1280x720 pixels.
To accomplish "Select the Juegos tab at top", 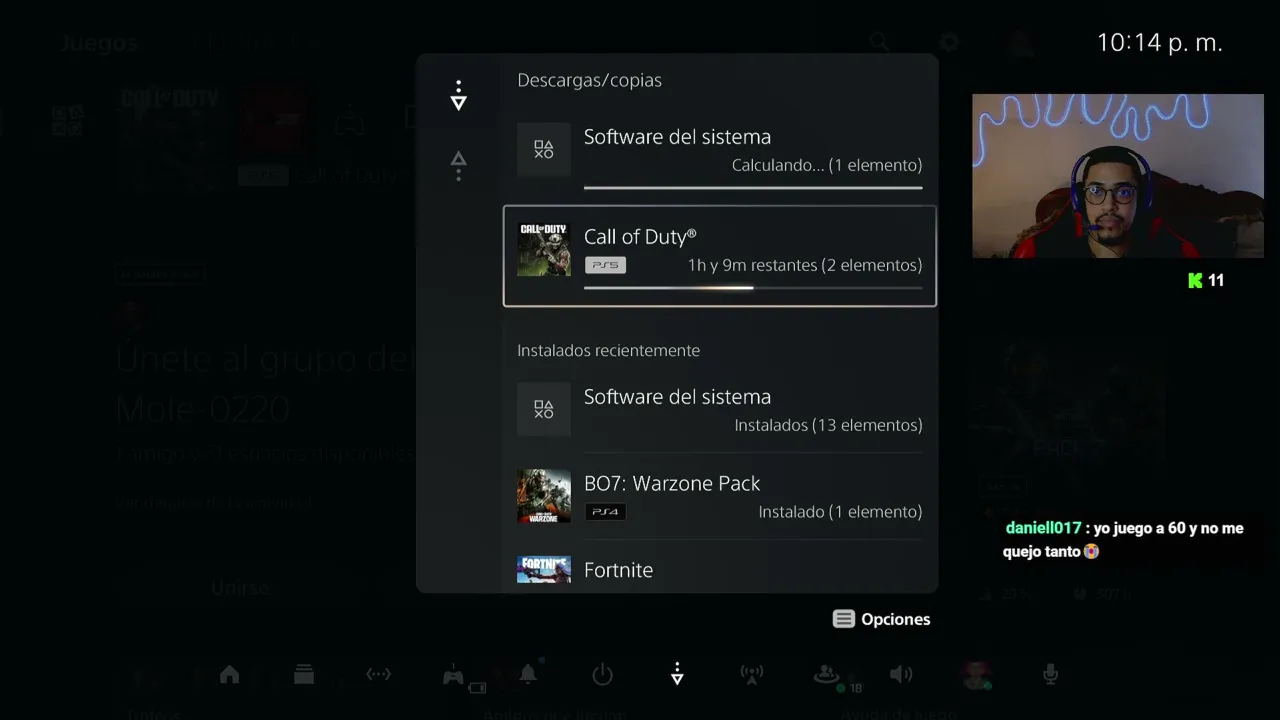I will (98, 43).
